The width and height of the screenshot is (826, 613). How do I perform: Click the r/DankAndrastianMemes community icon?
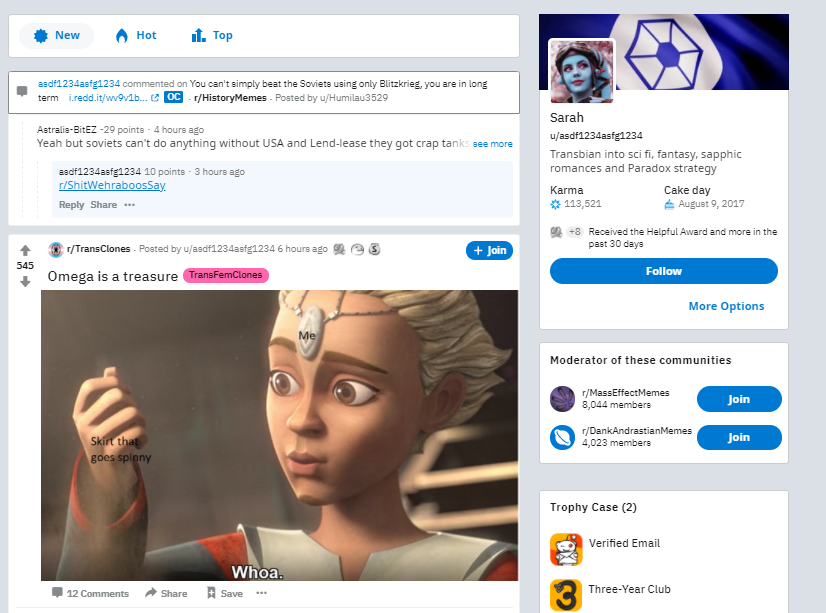click(563, 437)
